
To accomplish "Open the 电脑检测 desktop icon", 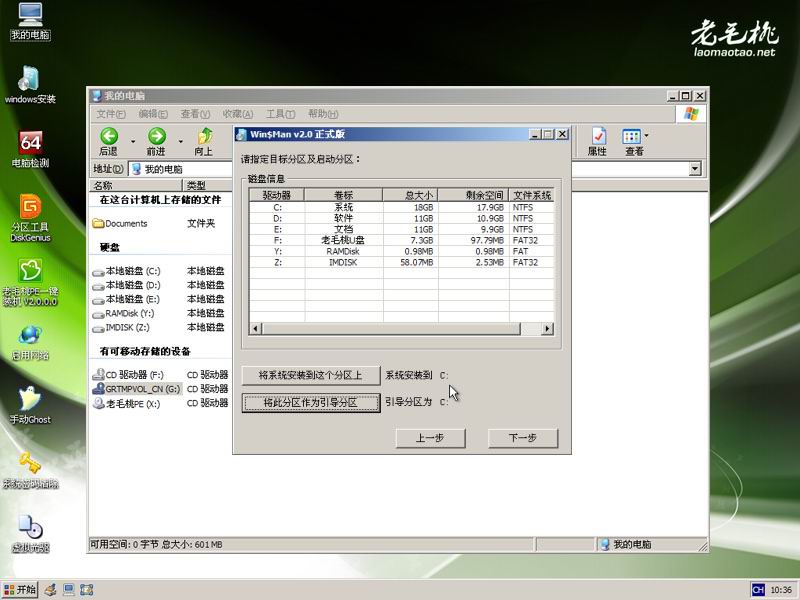I will (x=30, y=149).
